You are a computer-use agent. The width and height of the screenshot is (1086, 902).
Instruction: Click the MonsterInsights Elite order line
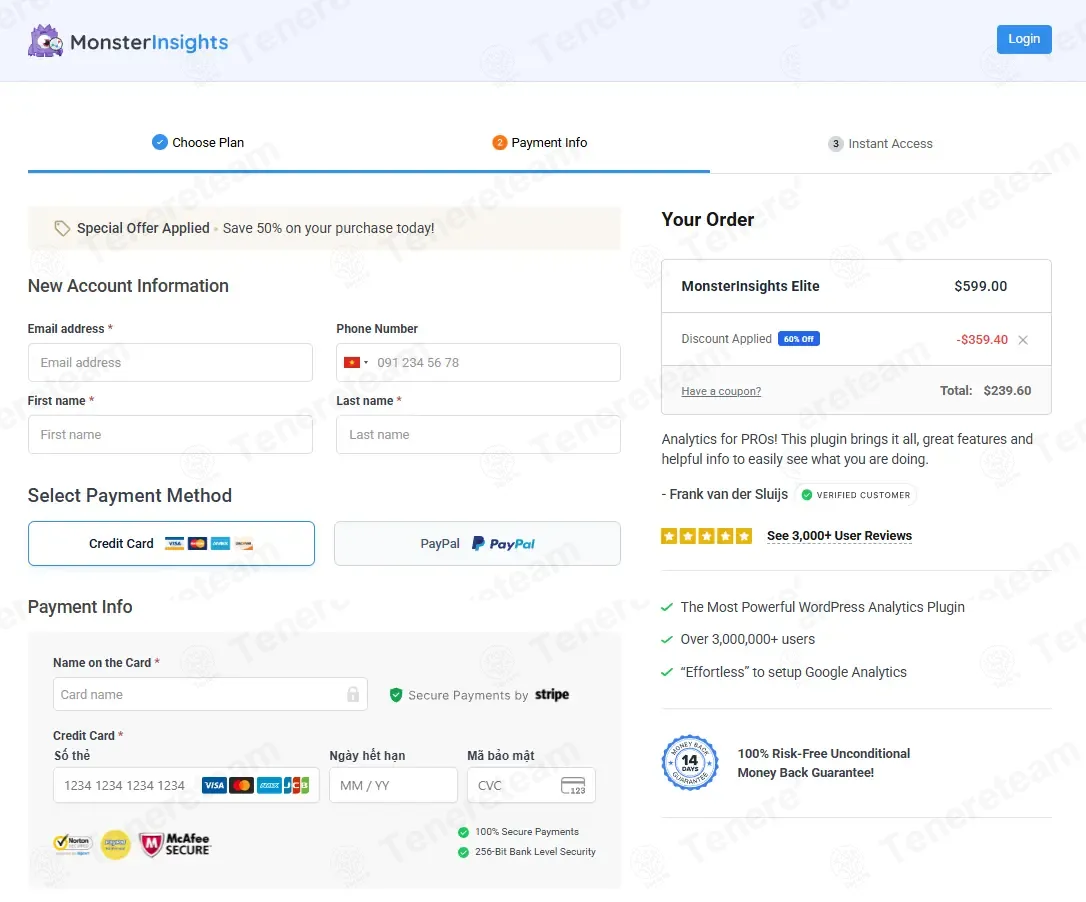pyautogui.click(x=856, y=286)
